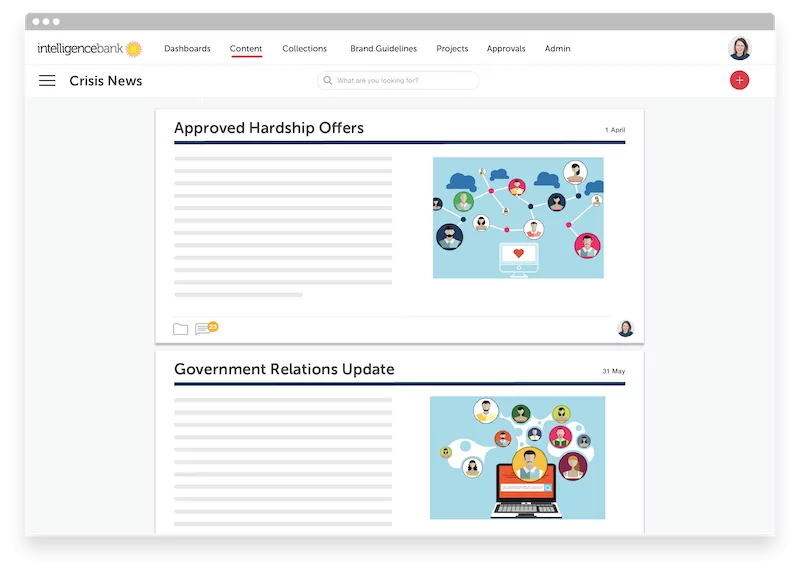Click the '31 May' date label
Screen dimensions: 800x572
click(x=613, y=371)
